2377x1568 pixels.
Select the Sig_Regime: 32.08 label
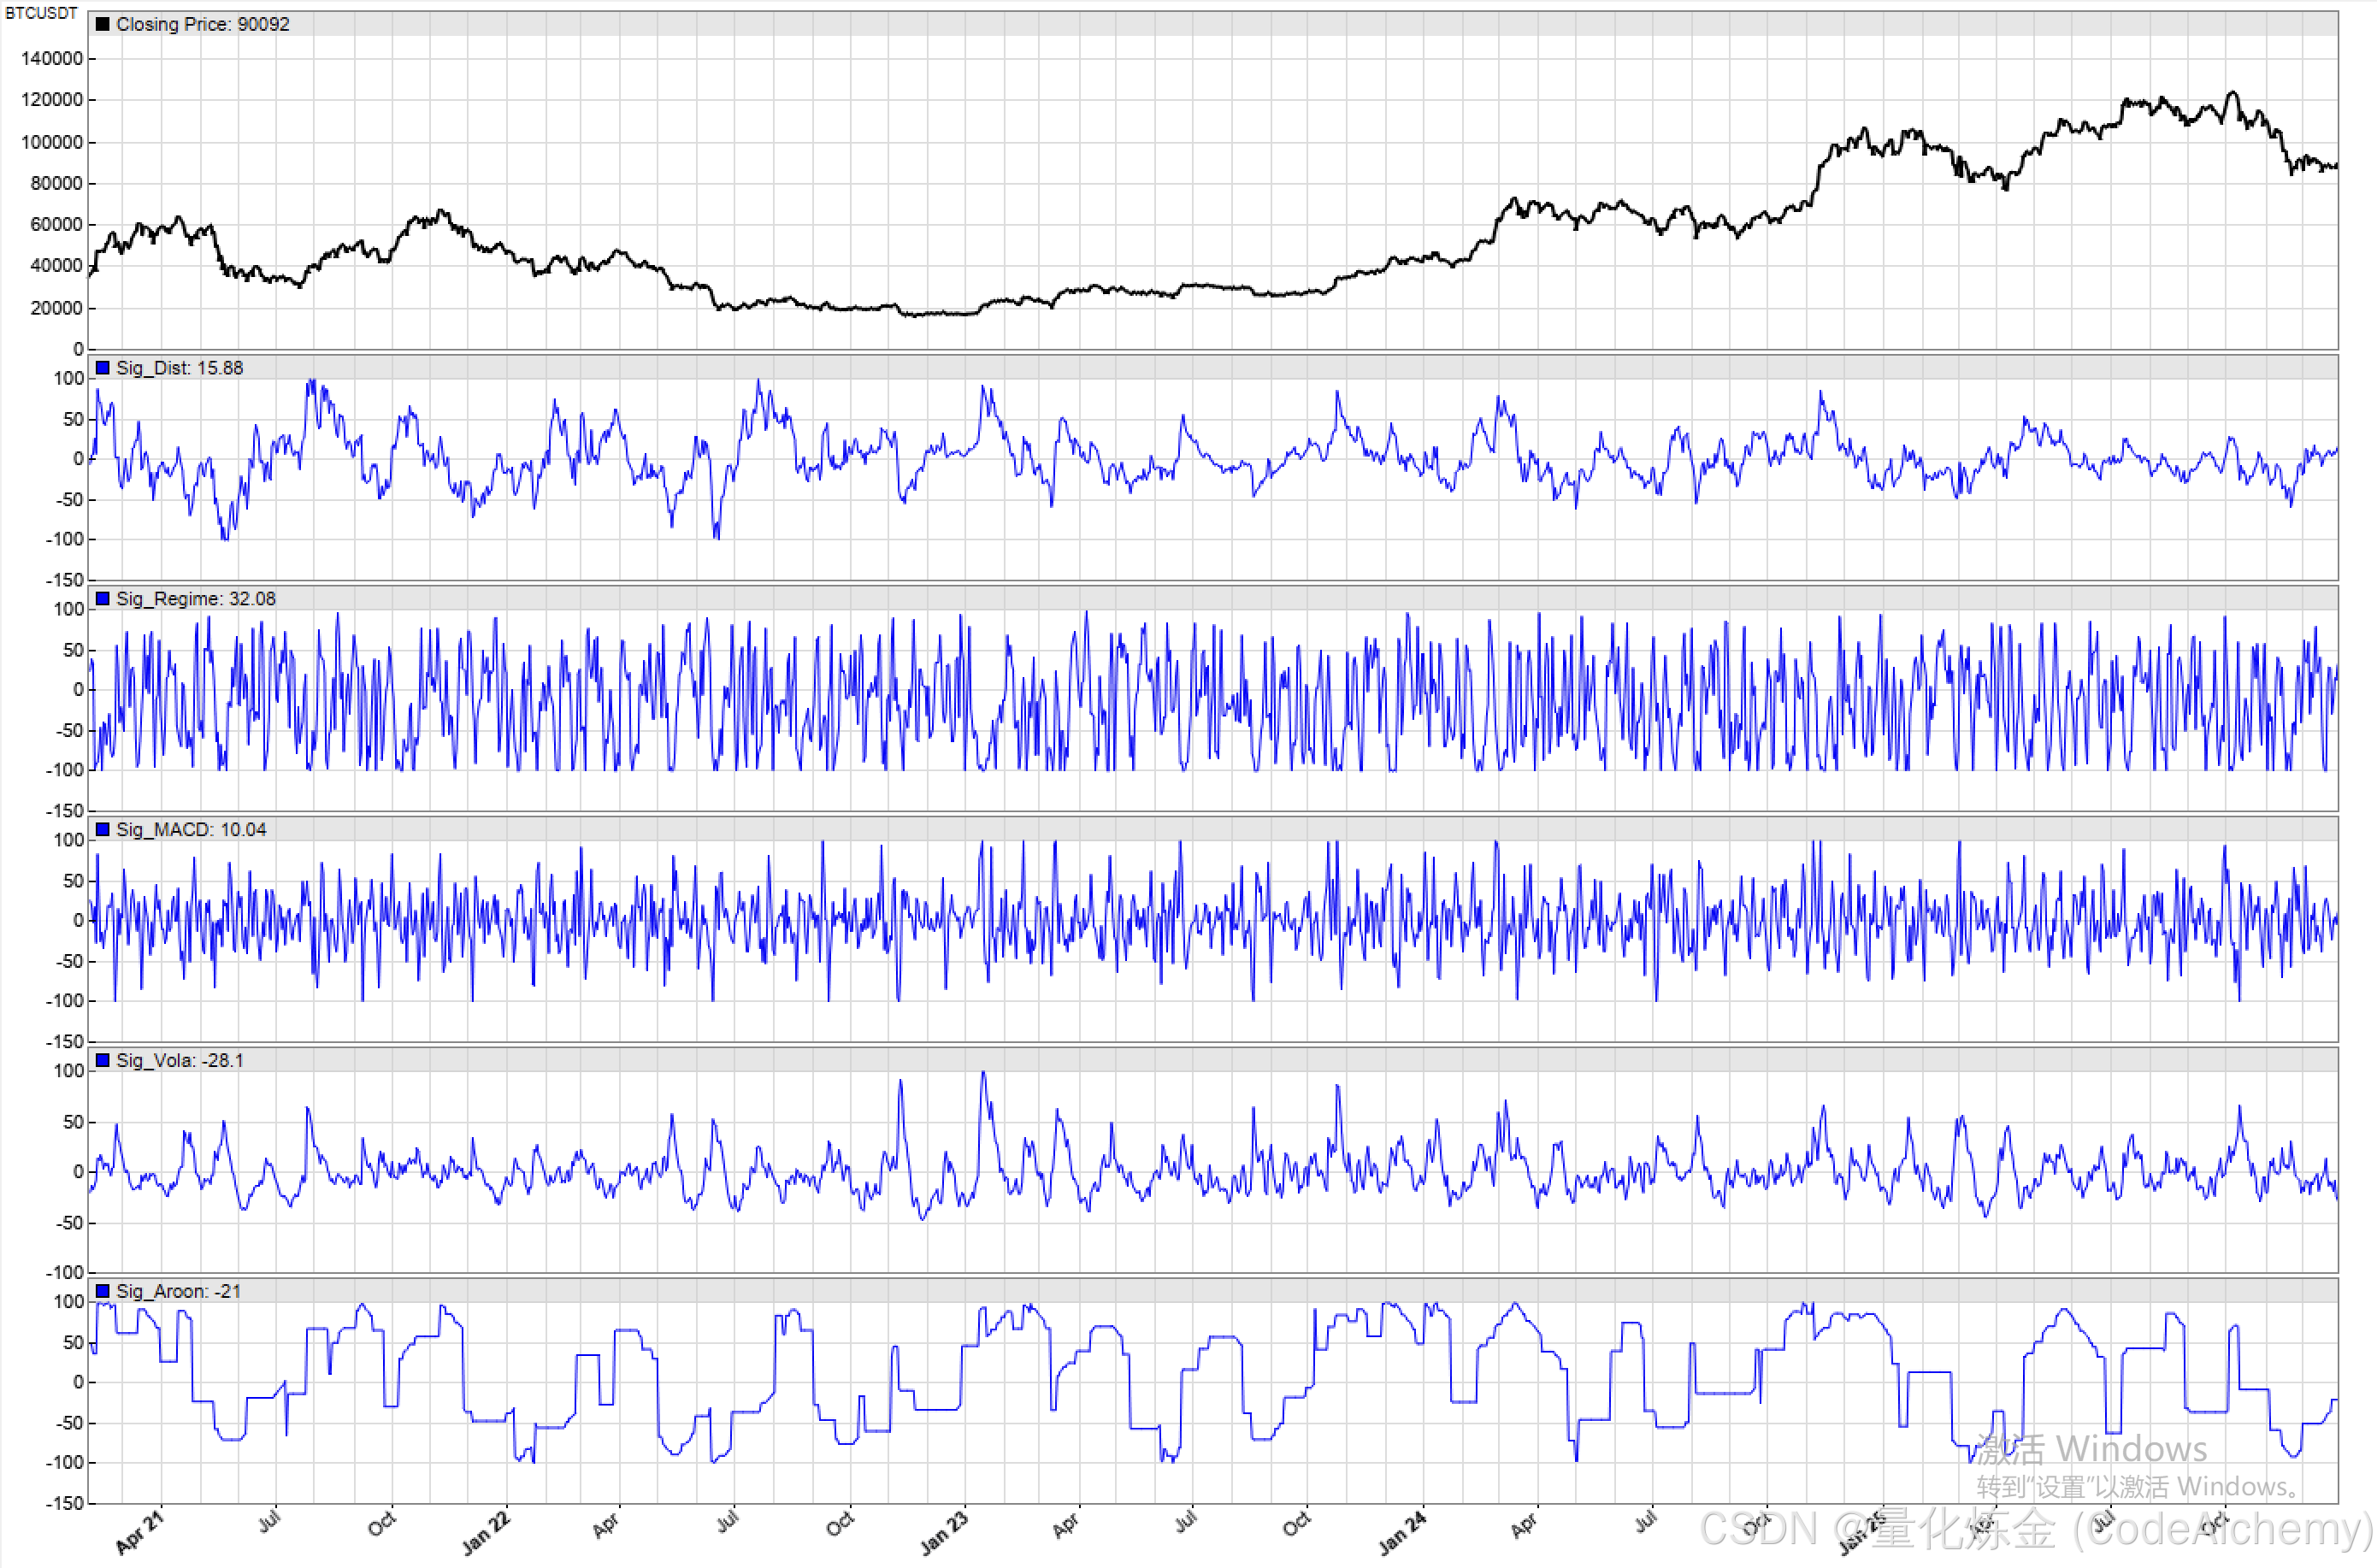point(195,599)
